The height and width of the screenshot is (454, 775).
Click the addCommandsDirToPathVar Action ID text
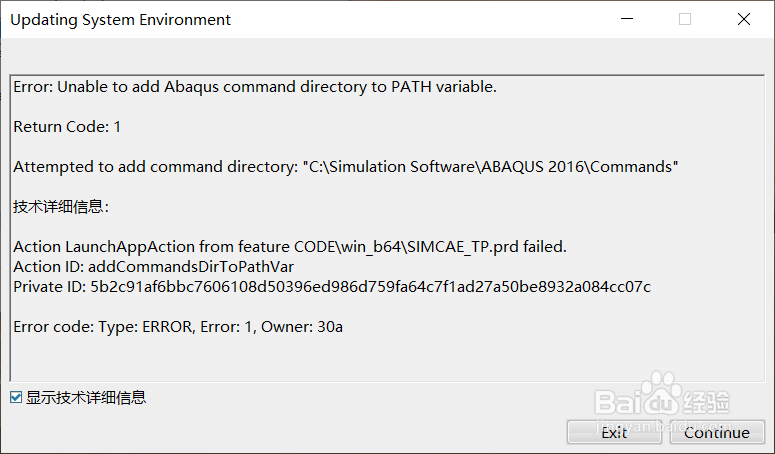point(191,267)
